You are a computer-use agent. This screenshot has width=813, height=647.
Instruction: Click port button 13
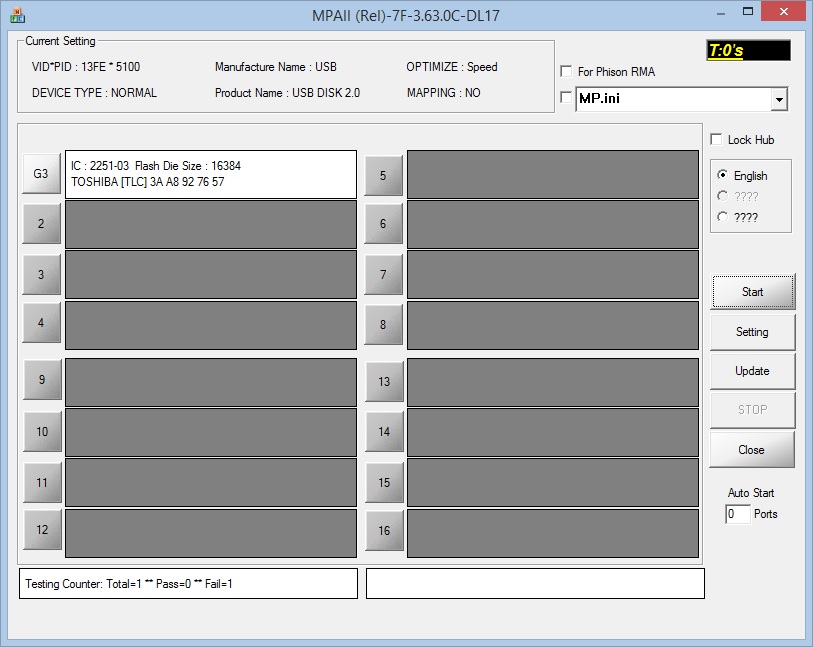[384, 382]
